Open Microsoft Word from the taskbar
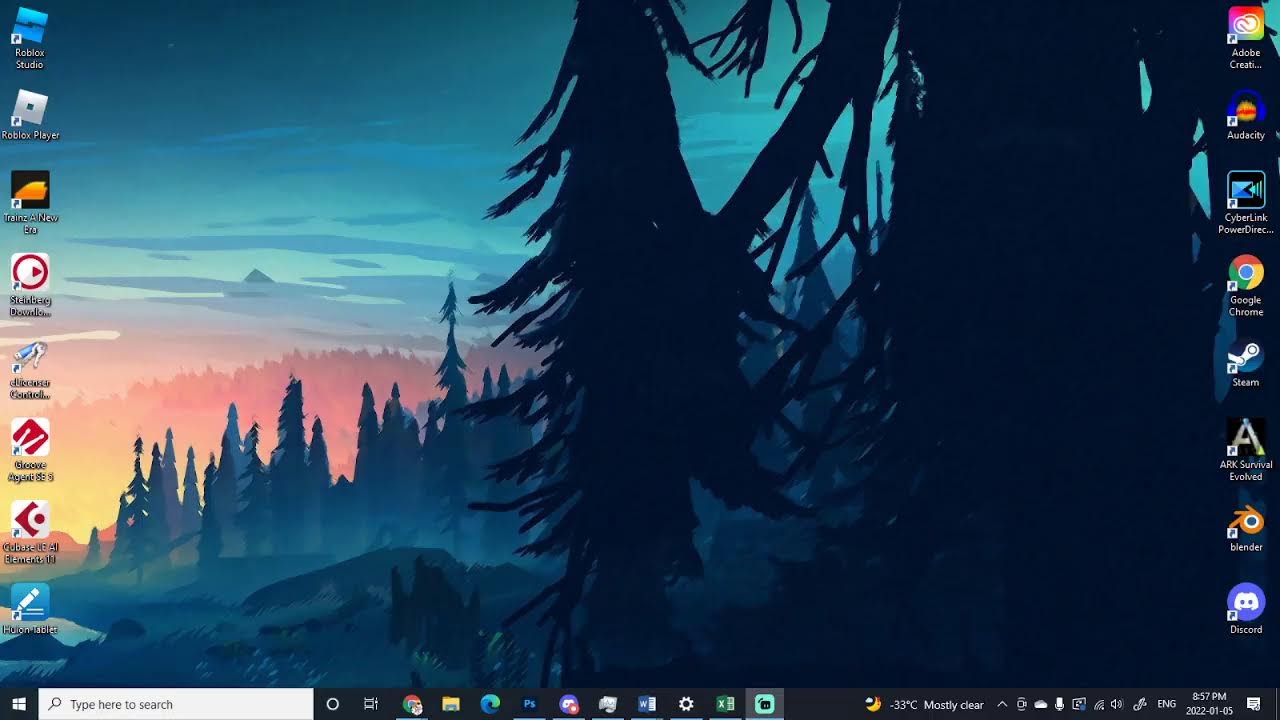 647,704
